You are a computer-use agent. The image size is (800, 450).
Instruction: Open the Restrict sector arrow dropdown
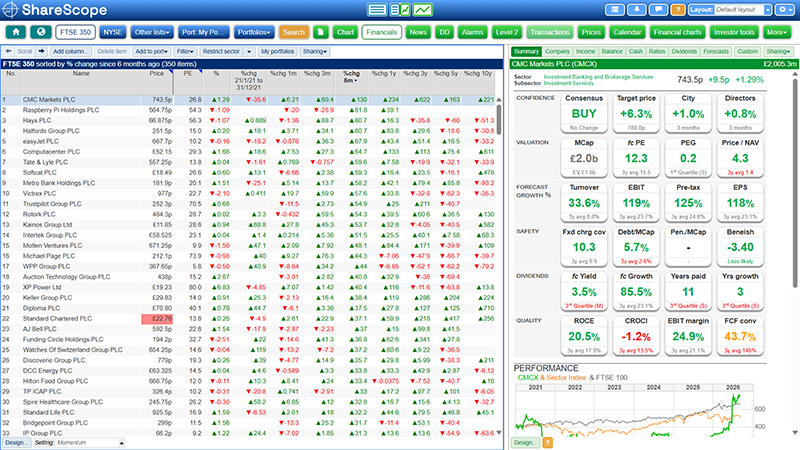coord(249,52)
